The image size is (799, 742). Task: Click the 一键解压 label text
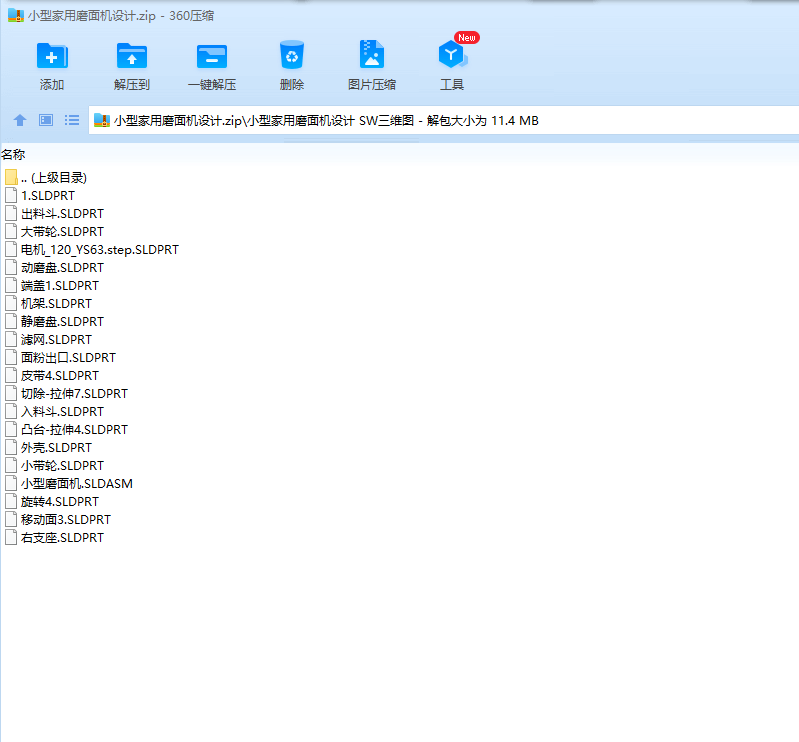[211, 85]
